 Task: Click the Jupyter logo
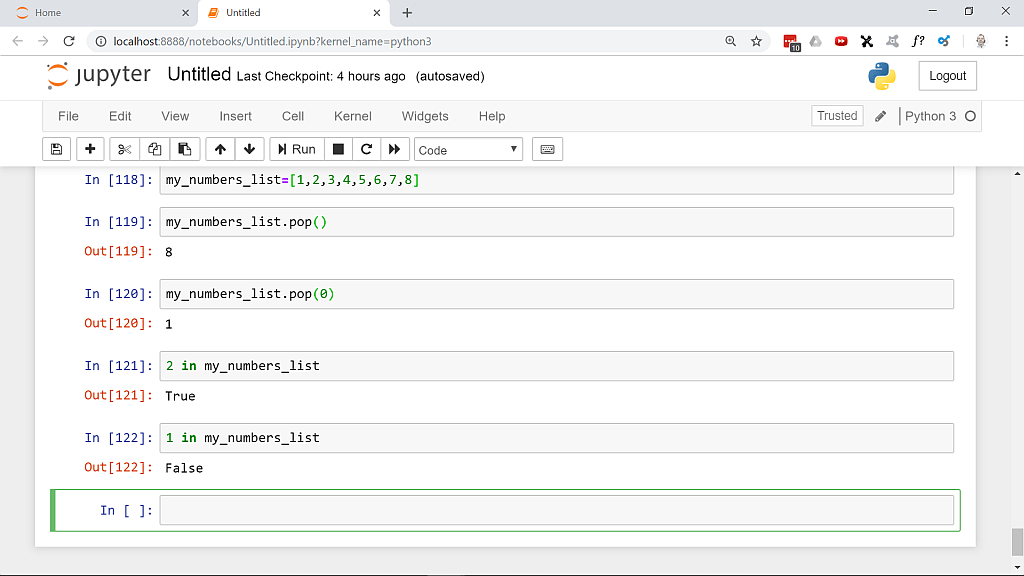[x=99, y=76]
